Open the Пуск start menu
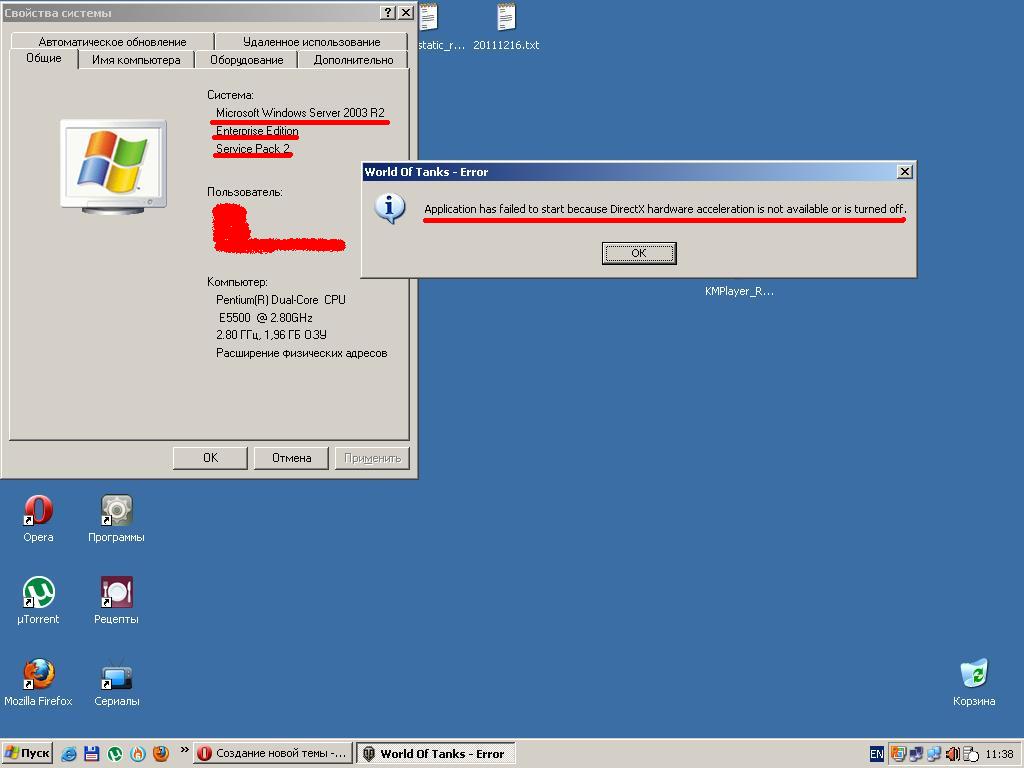This screenshot has height=768, width=1024. (x=27, y=754)
